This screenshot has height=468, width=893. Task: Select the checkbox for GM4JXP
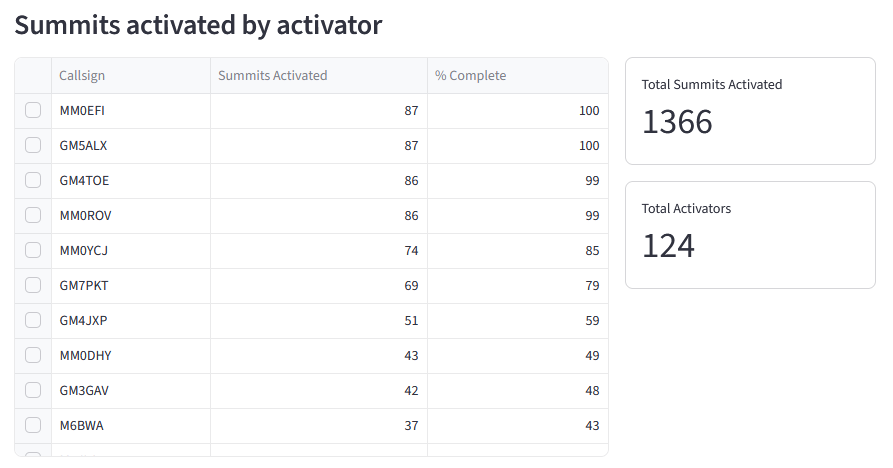(33, 320)
